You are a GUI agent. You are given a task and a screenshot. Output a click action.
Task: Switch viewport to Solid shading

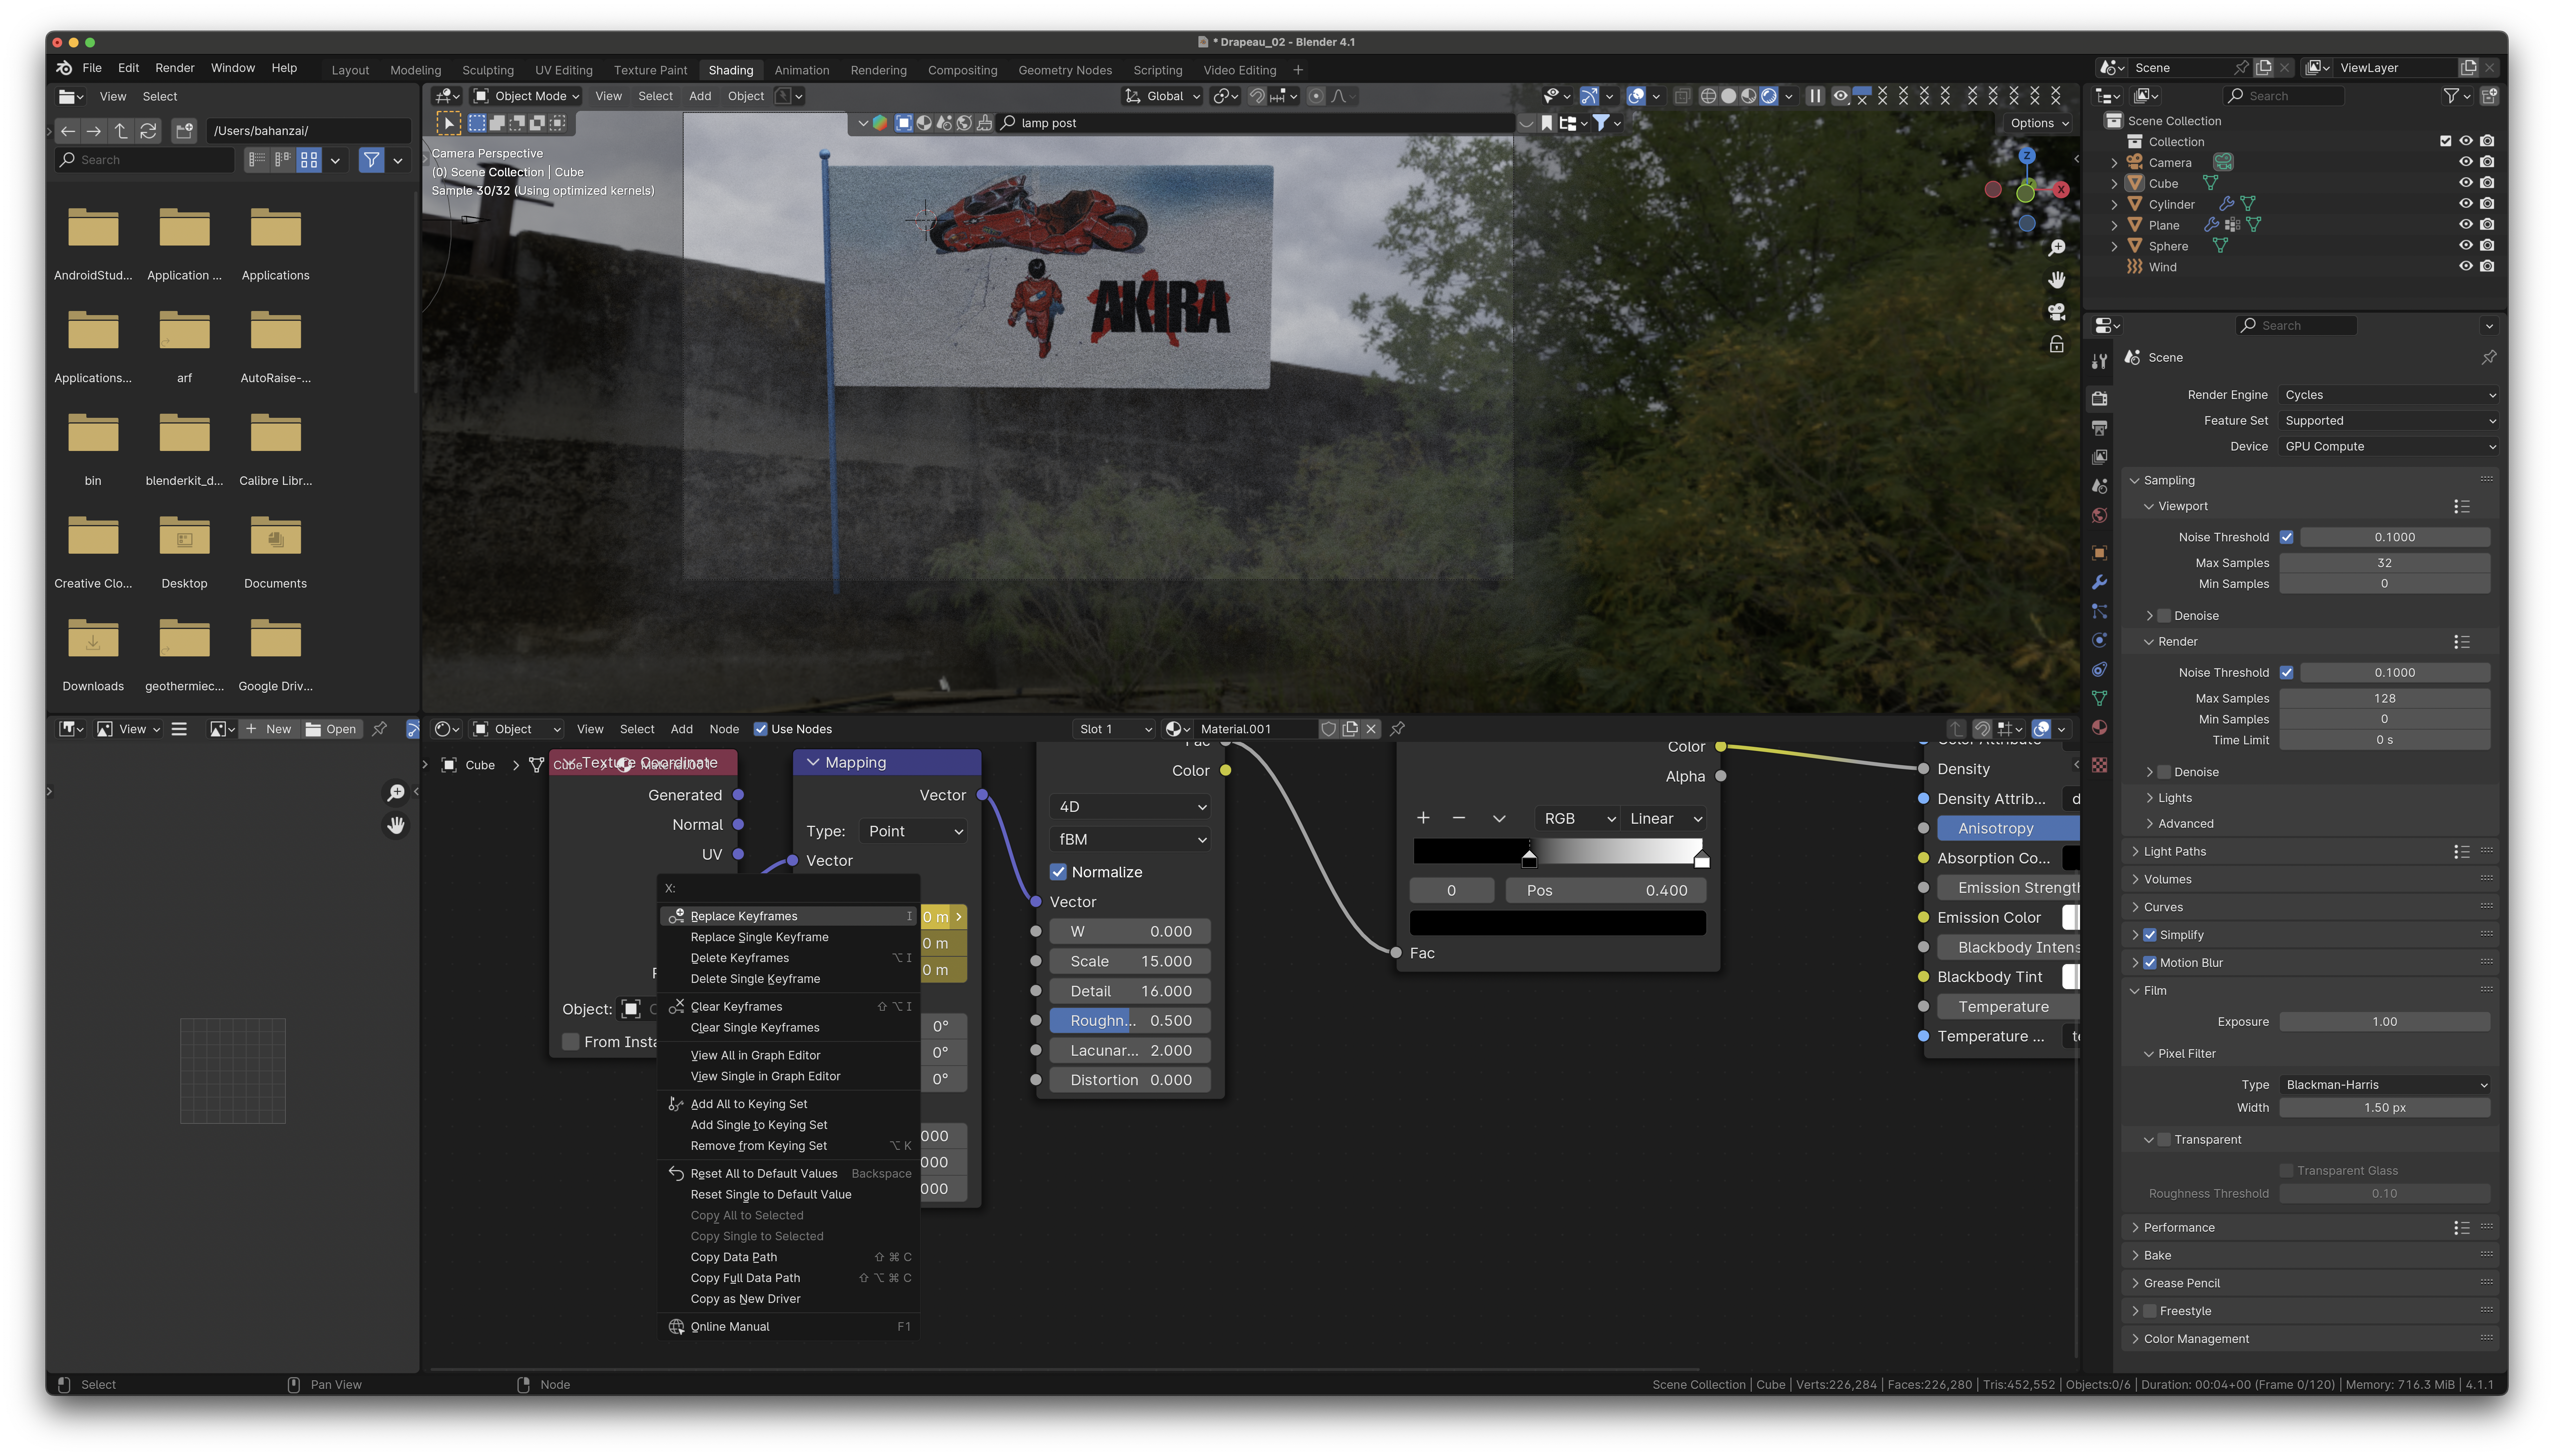point(1728,96)
